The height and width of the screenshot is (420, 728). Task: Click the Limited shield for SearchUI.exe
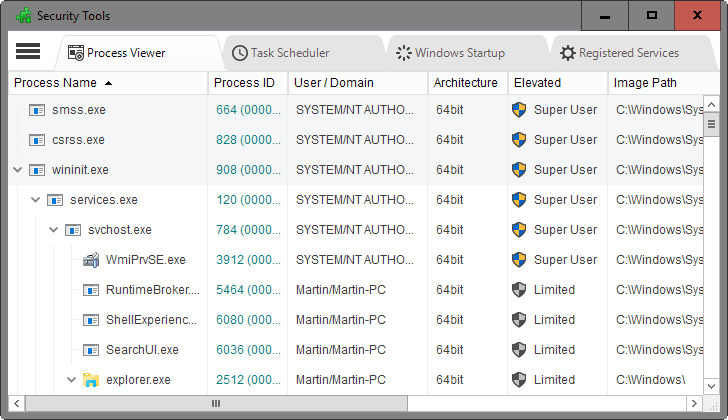519,350
